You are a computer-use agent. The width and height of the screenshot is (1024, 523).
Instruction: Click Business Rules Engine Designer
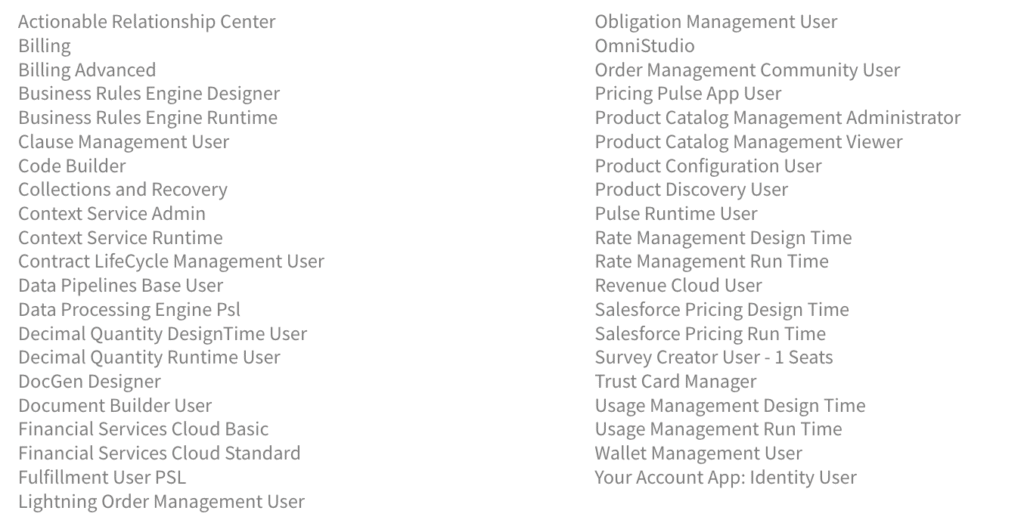148,94
